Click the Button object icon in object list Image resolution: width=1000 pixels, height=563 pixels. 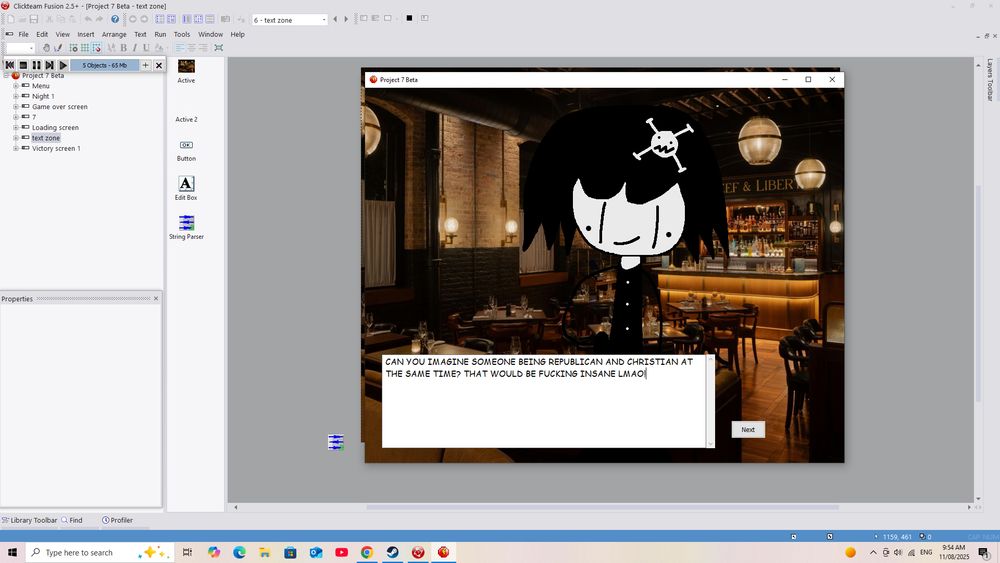click(186, 145)
